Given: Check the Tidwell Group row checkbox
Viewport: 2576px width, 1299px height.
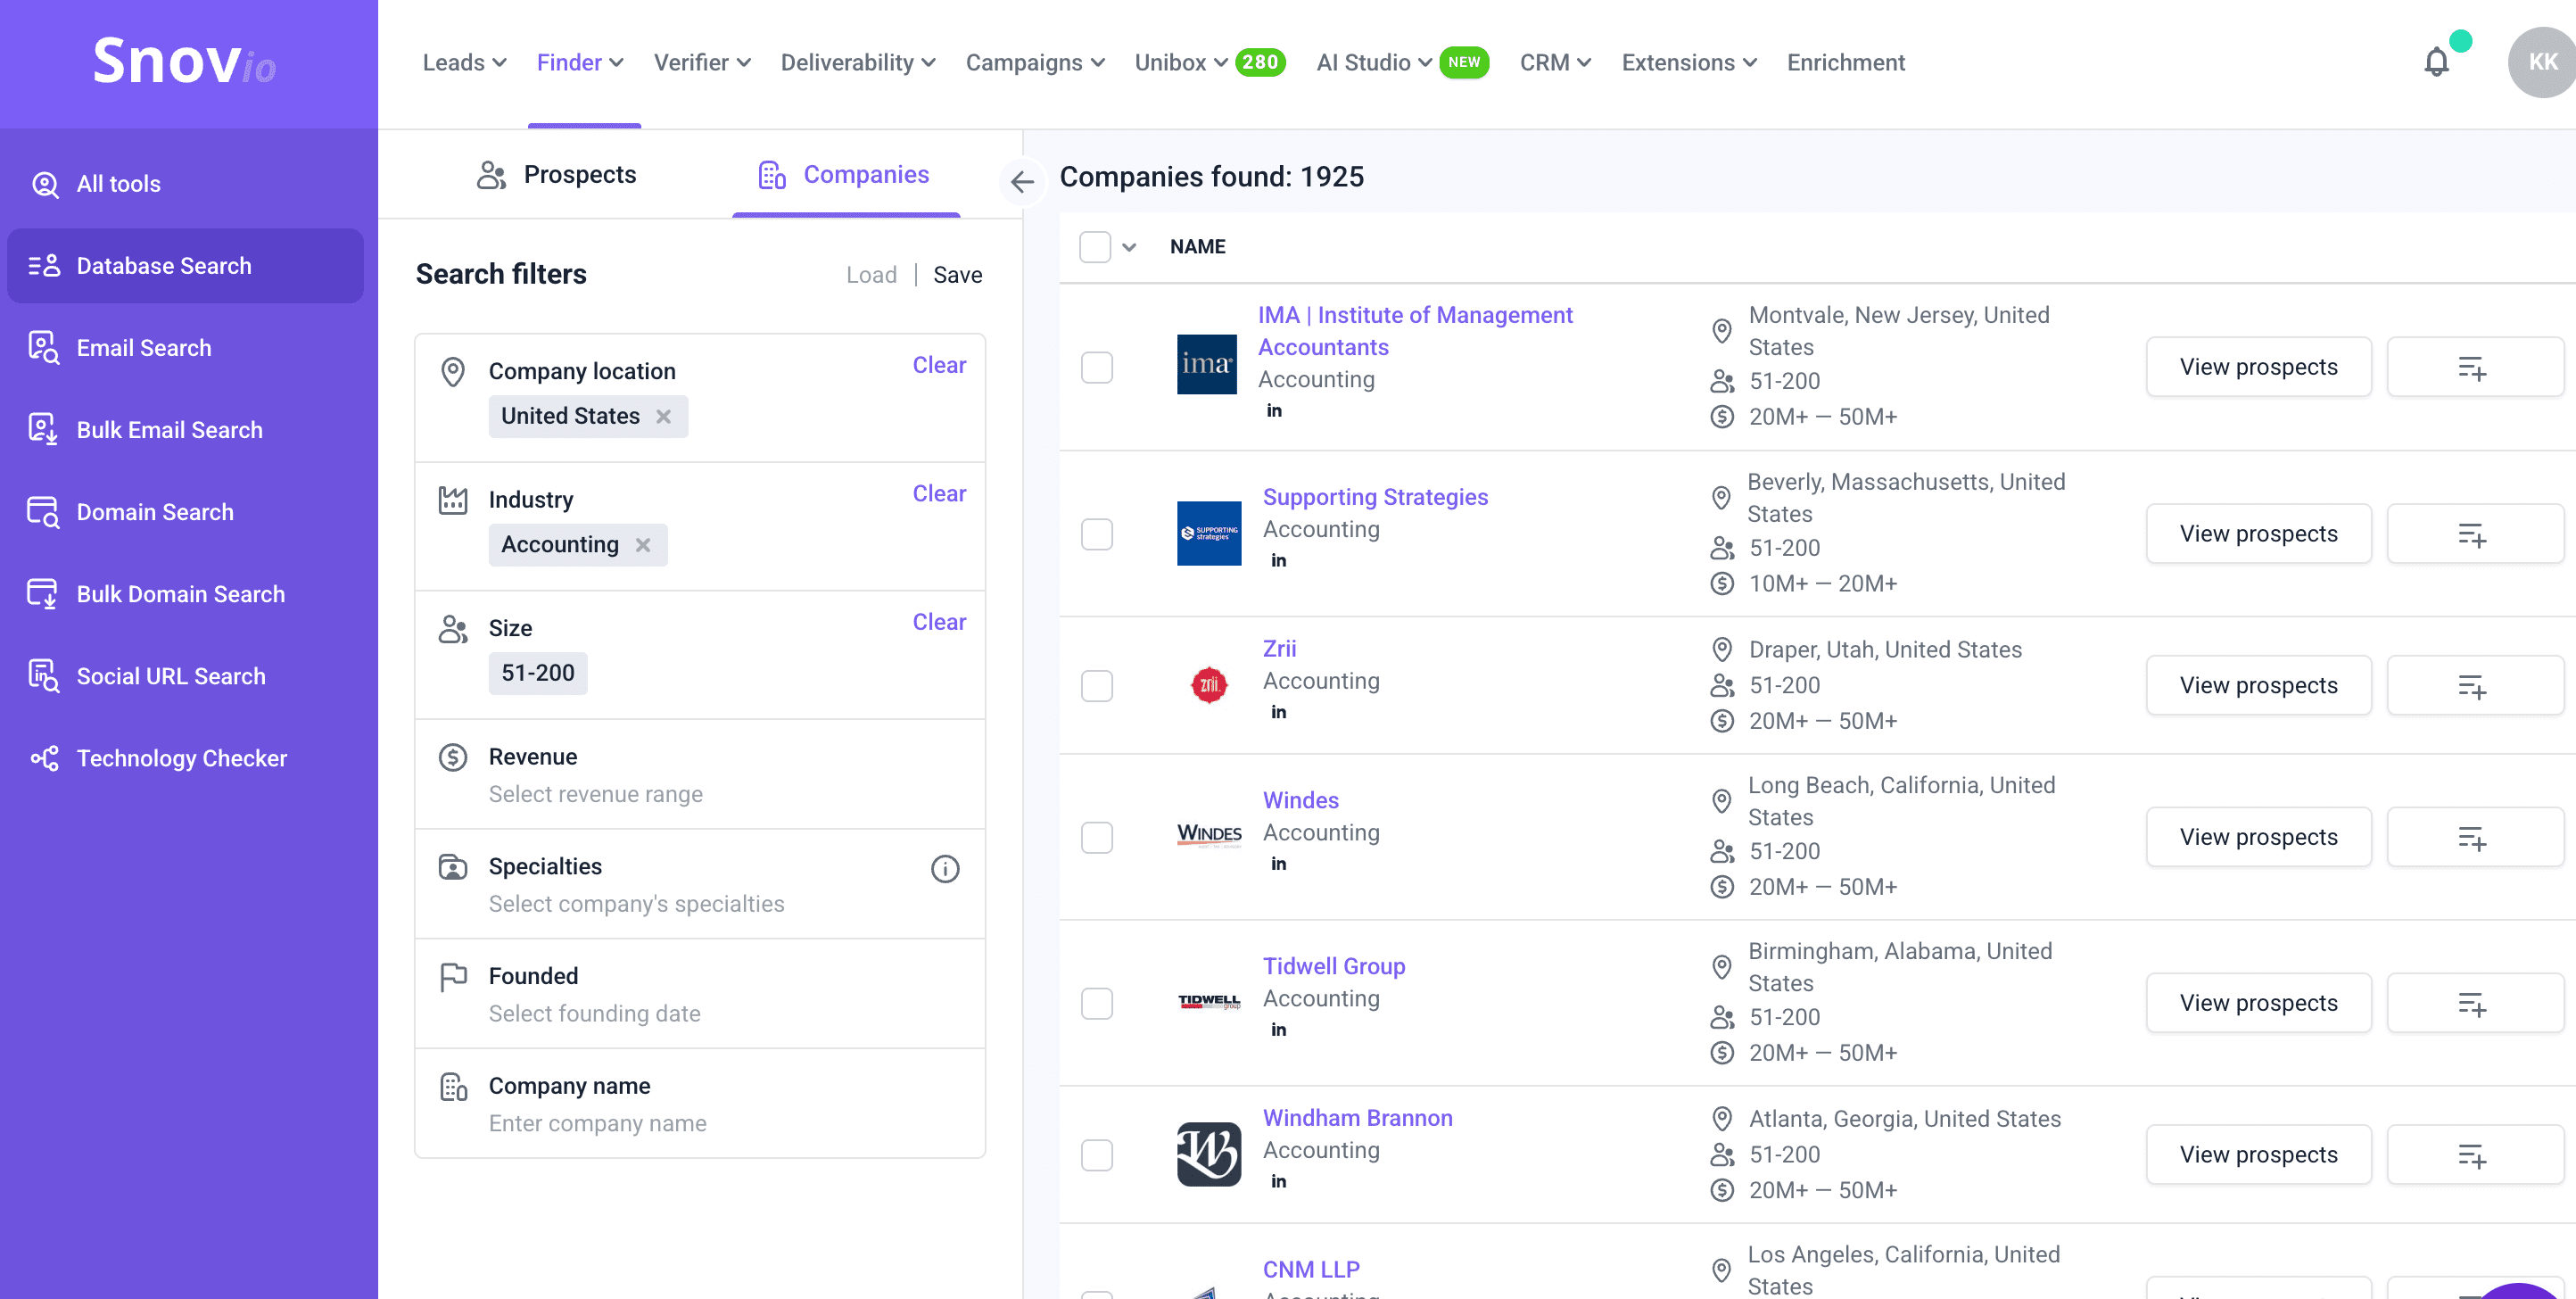Looking at the screenshot, I should click(1097, 1003).
